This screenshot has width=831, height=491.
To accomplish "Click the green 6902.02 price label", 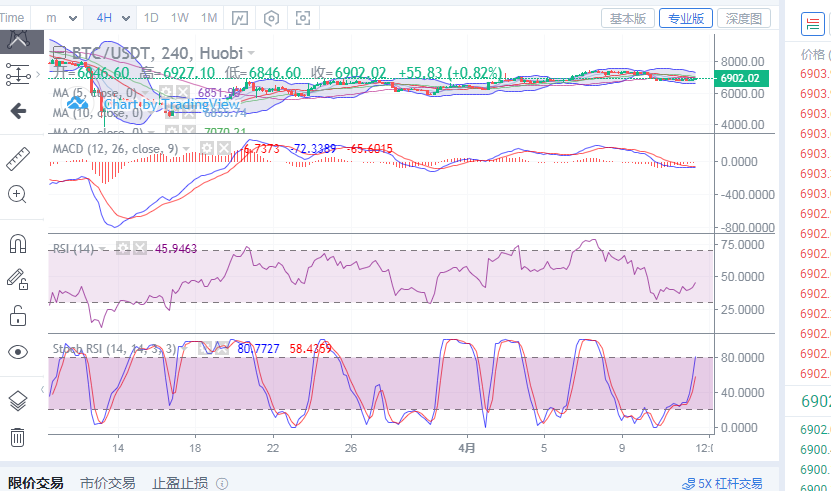I will click(741, 78).
